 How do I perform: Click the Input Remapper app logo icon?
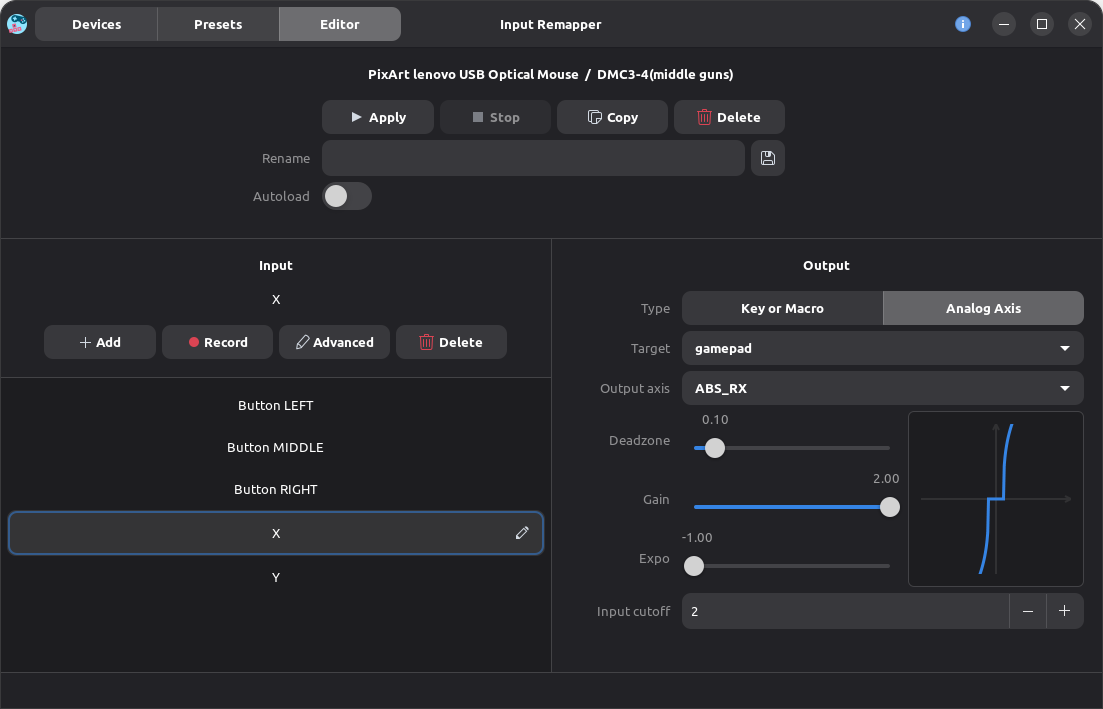[x=17, y=24]
